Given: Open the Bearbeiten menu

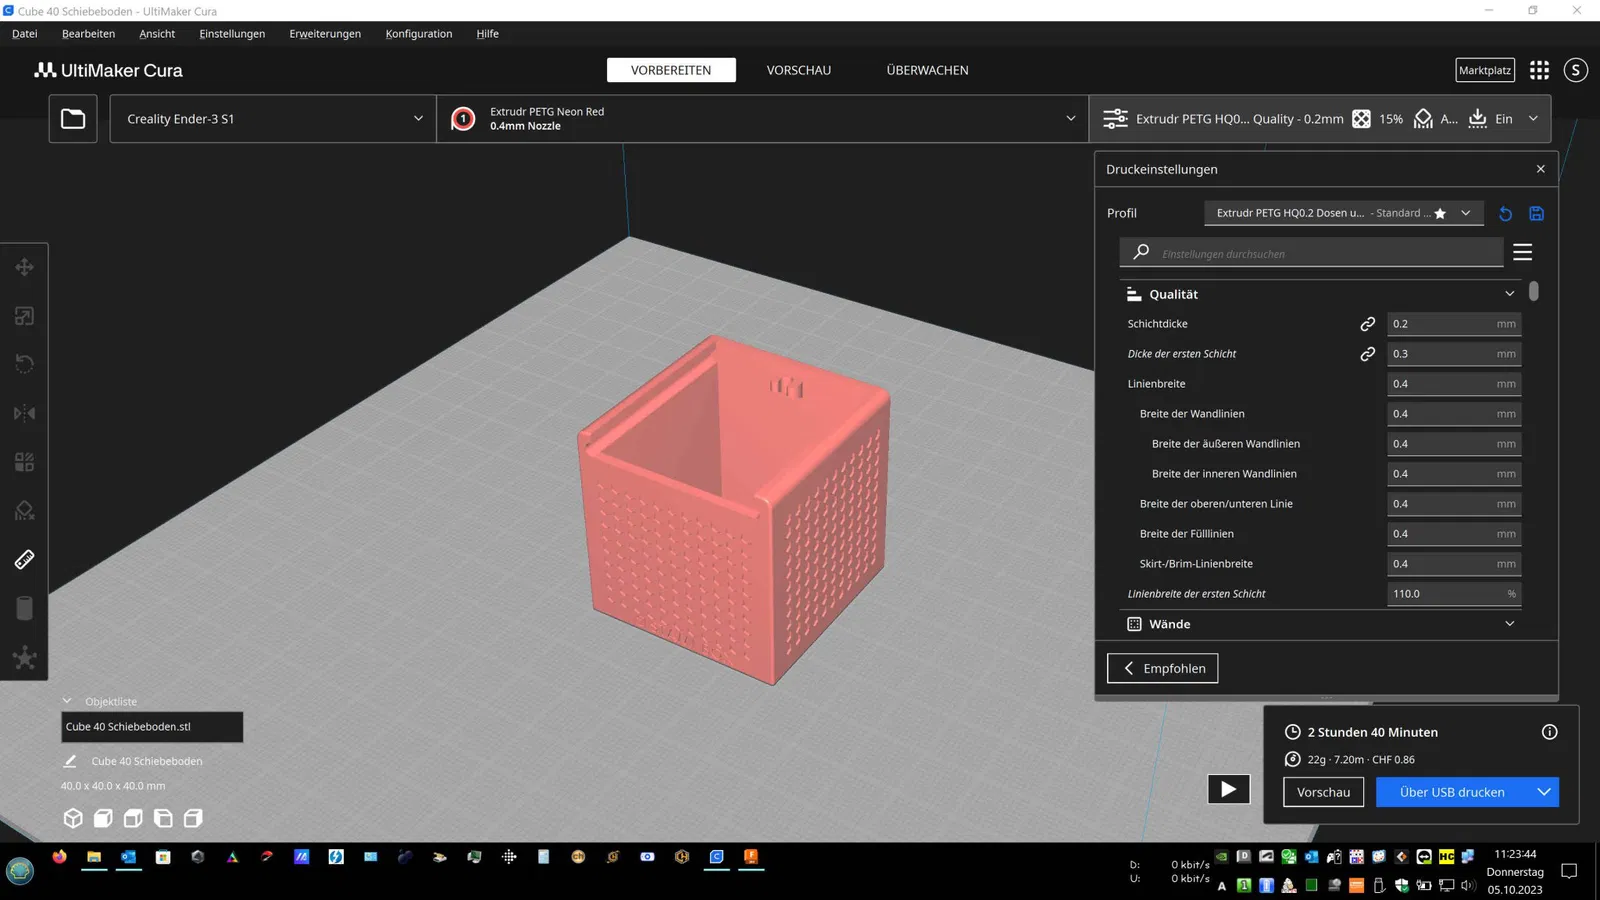Looking at the screenshot, I should click(x=88, y=34).
